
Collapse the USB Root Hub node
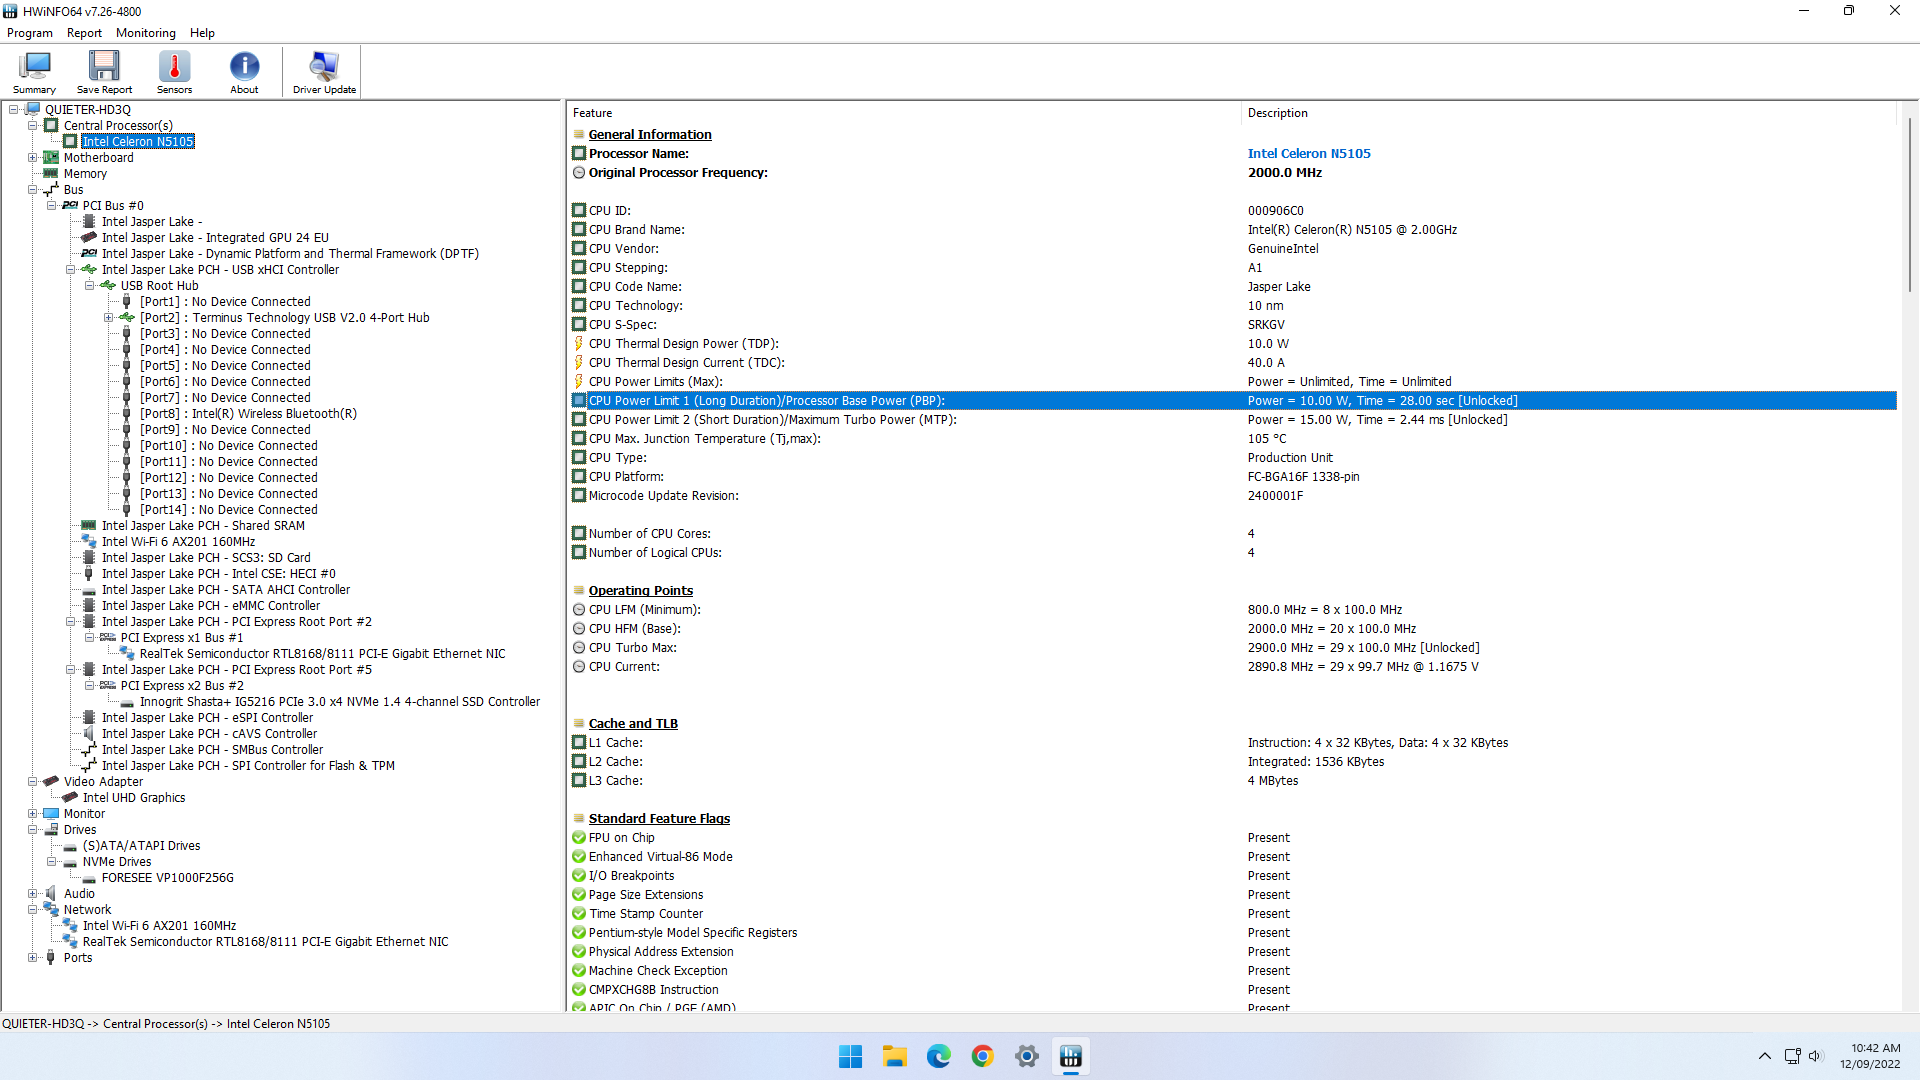[x=89, y=286]
